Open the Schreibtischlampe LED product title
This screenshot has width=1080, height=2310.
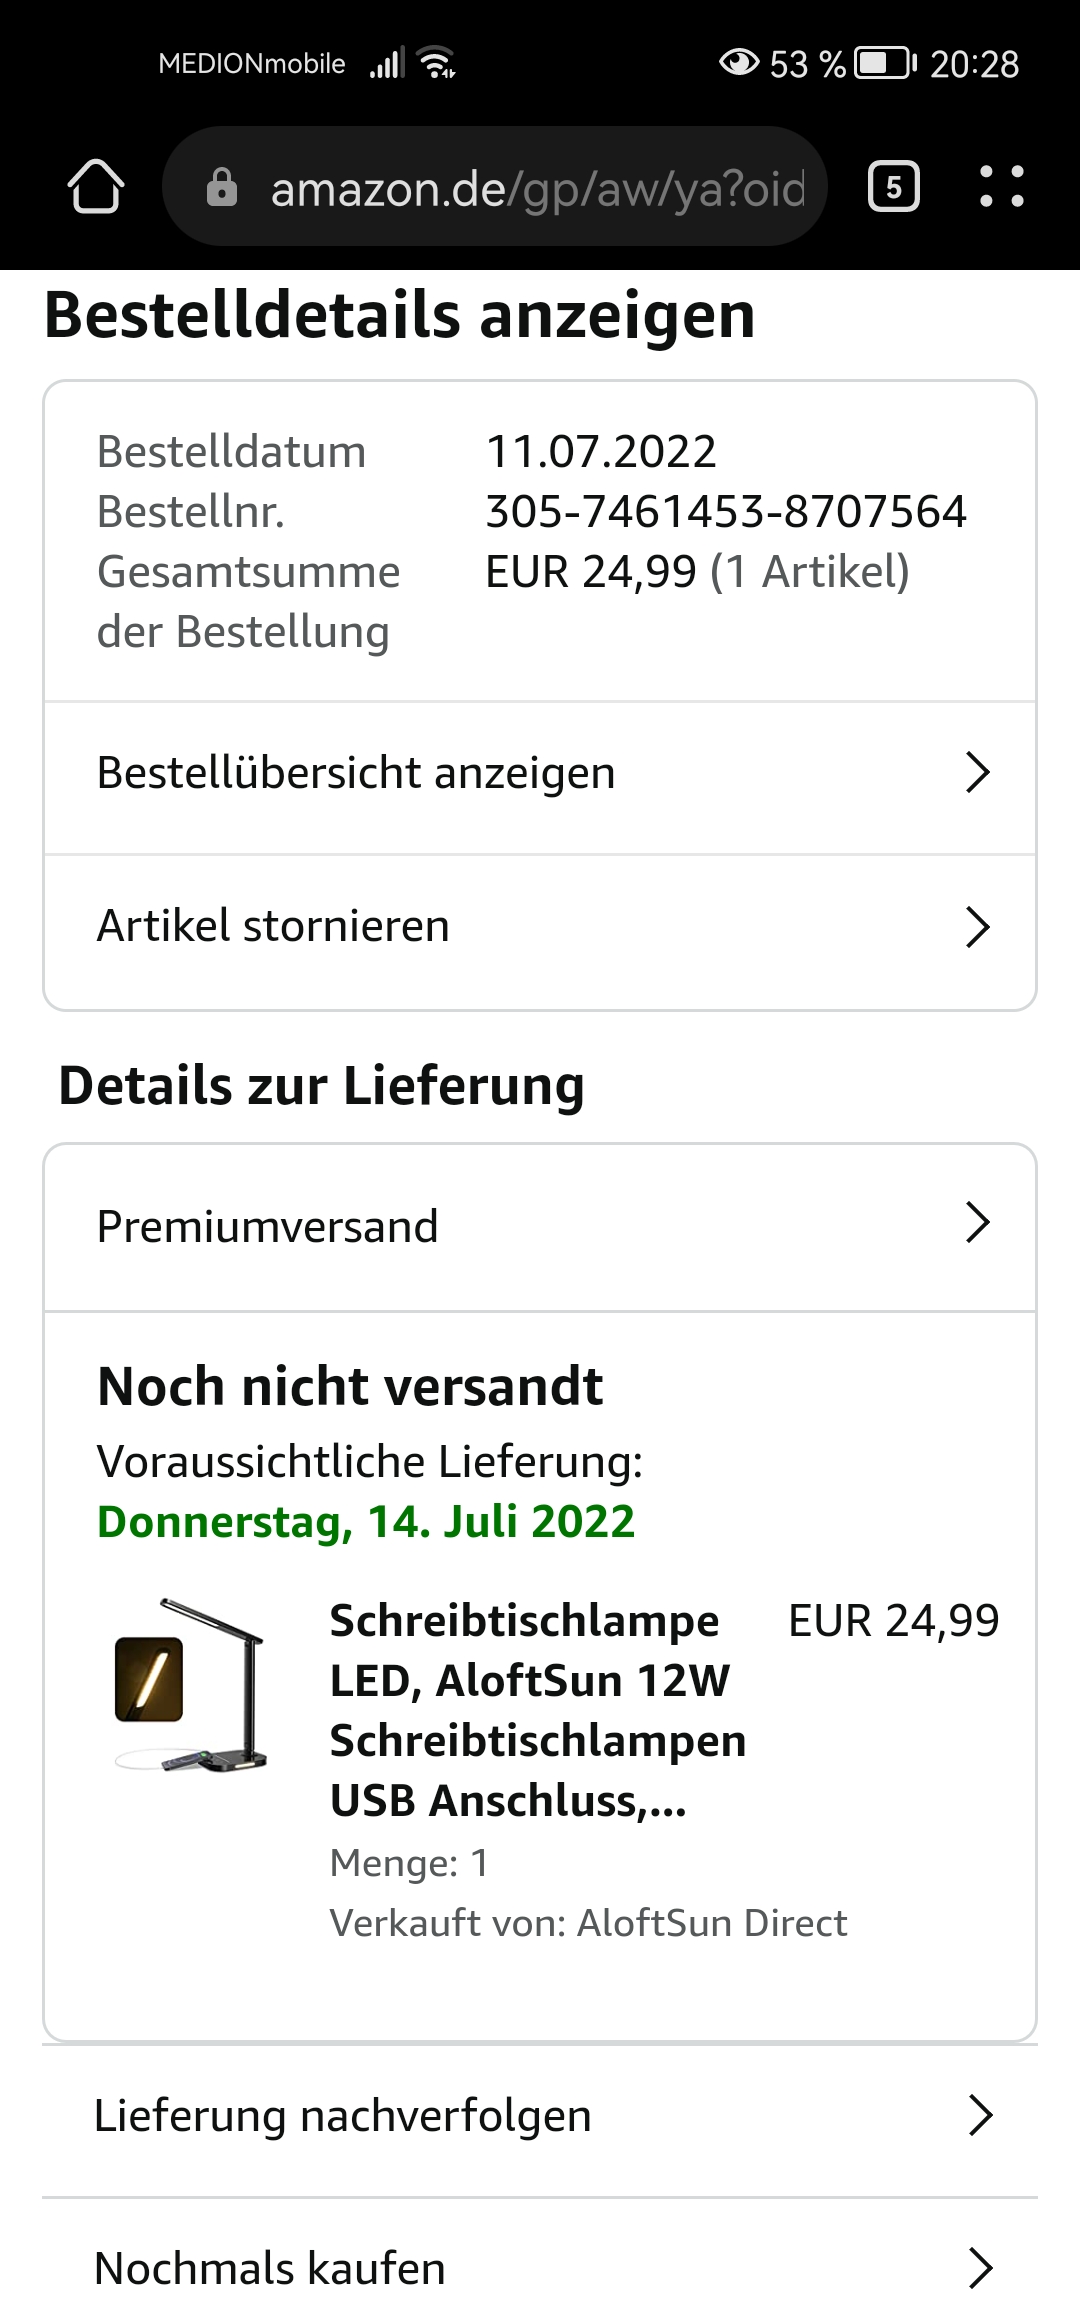(x=538, y=1710)
